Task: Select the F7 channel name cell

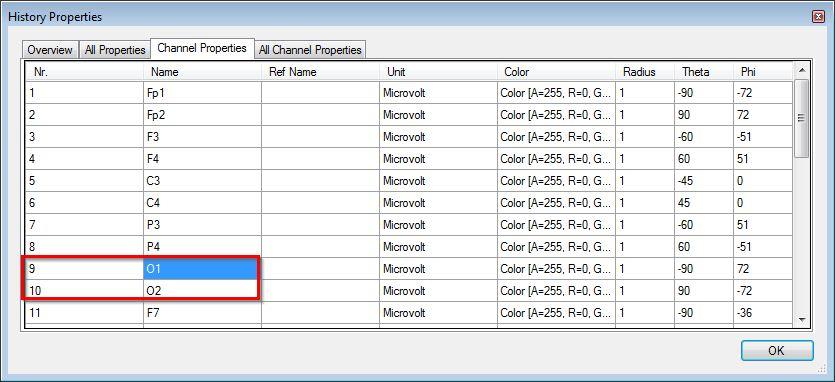Action: point(202,313)
